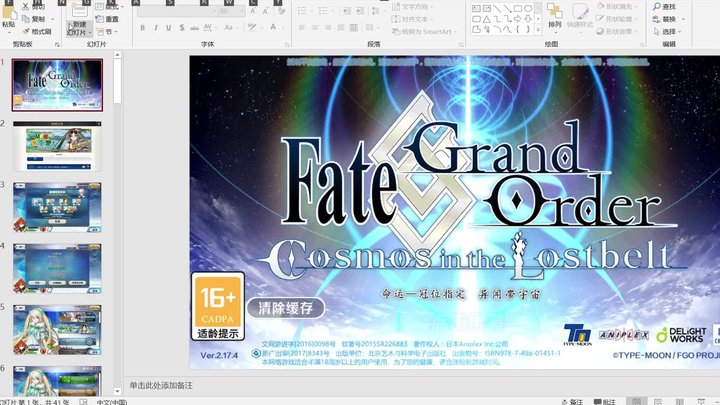The width and height of the screenshot is (720, 405).
Task: Toggle Align Right paragraph alignment
Action: (x=327, y=28)
